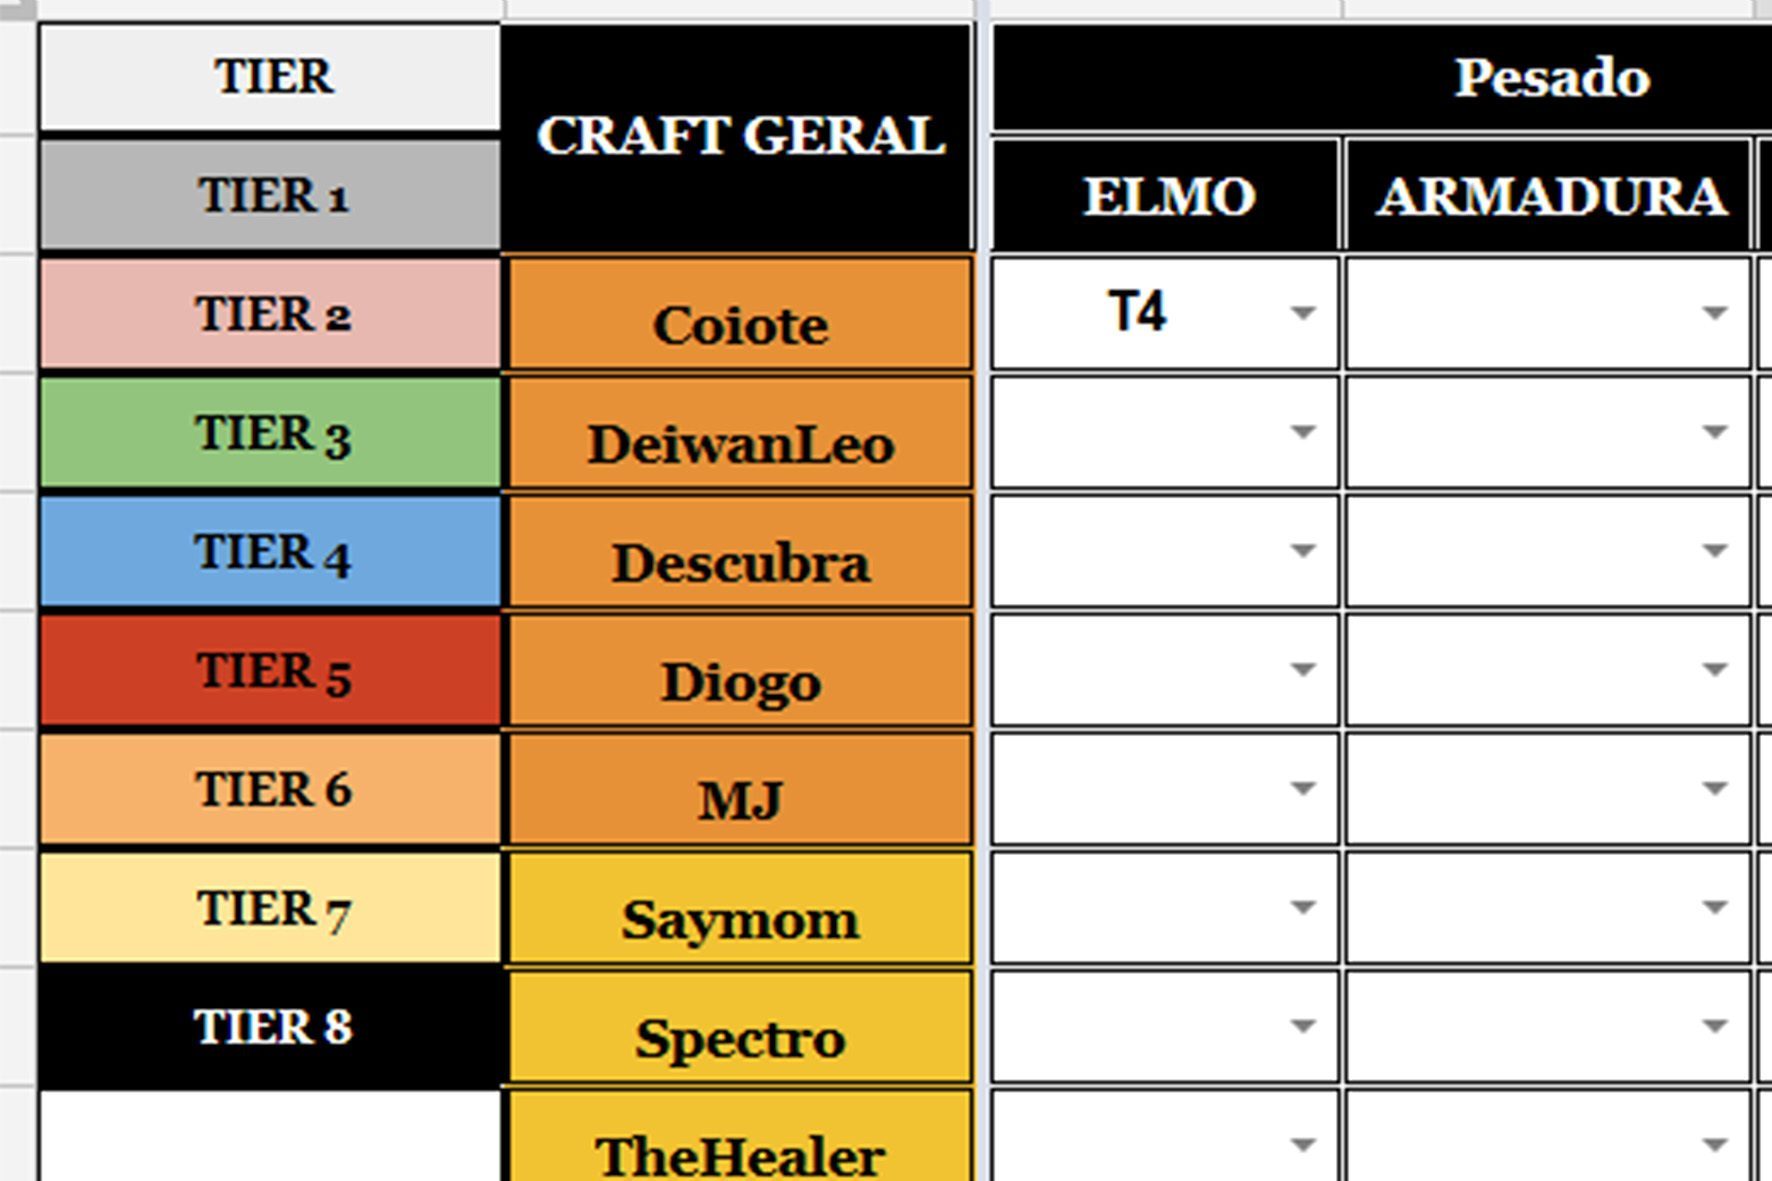Select the blue TIER 4 cell

(270, 552)
